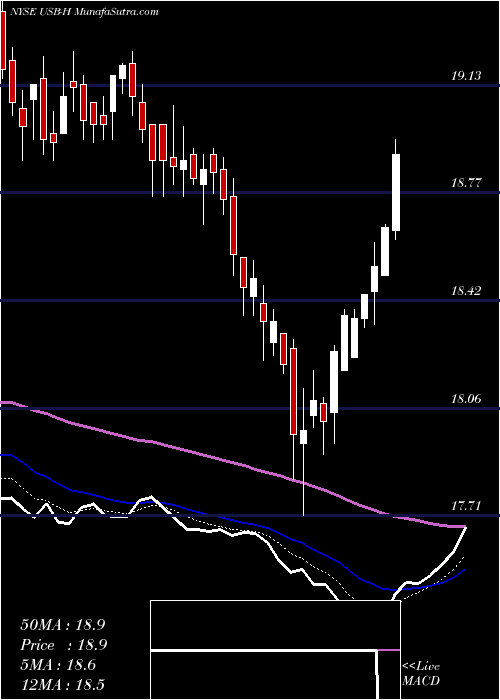Click the 19.13 price level label

coord(466,76)
